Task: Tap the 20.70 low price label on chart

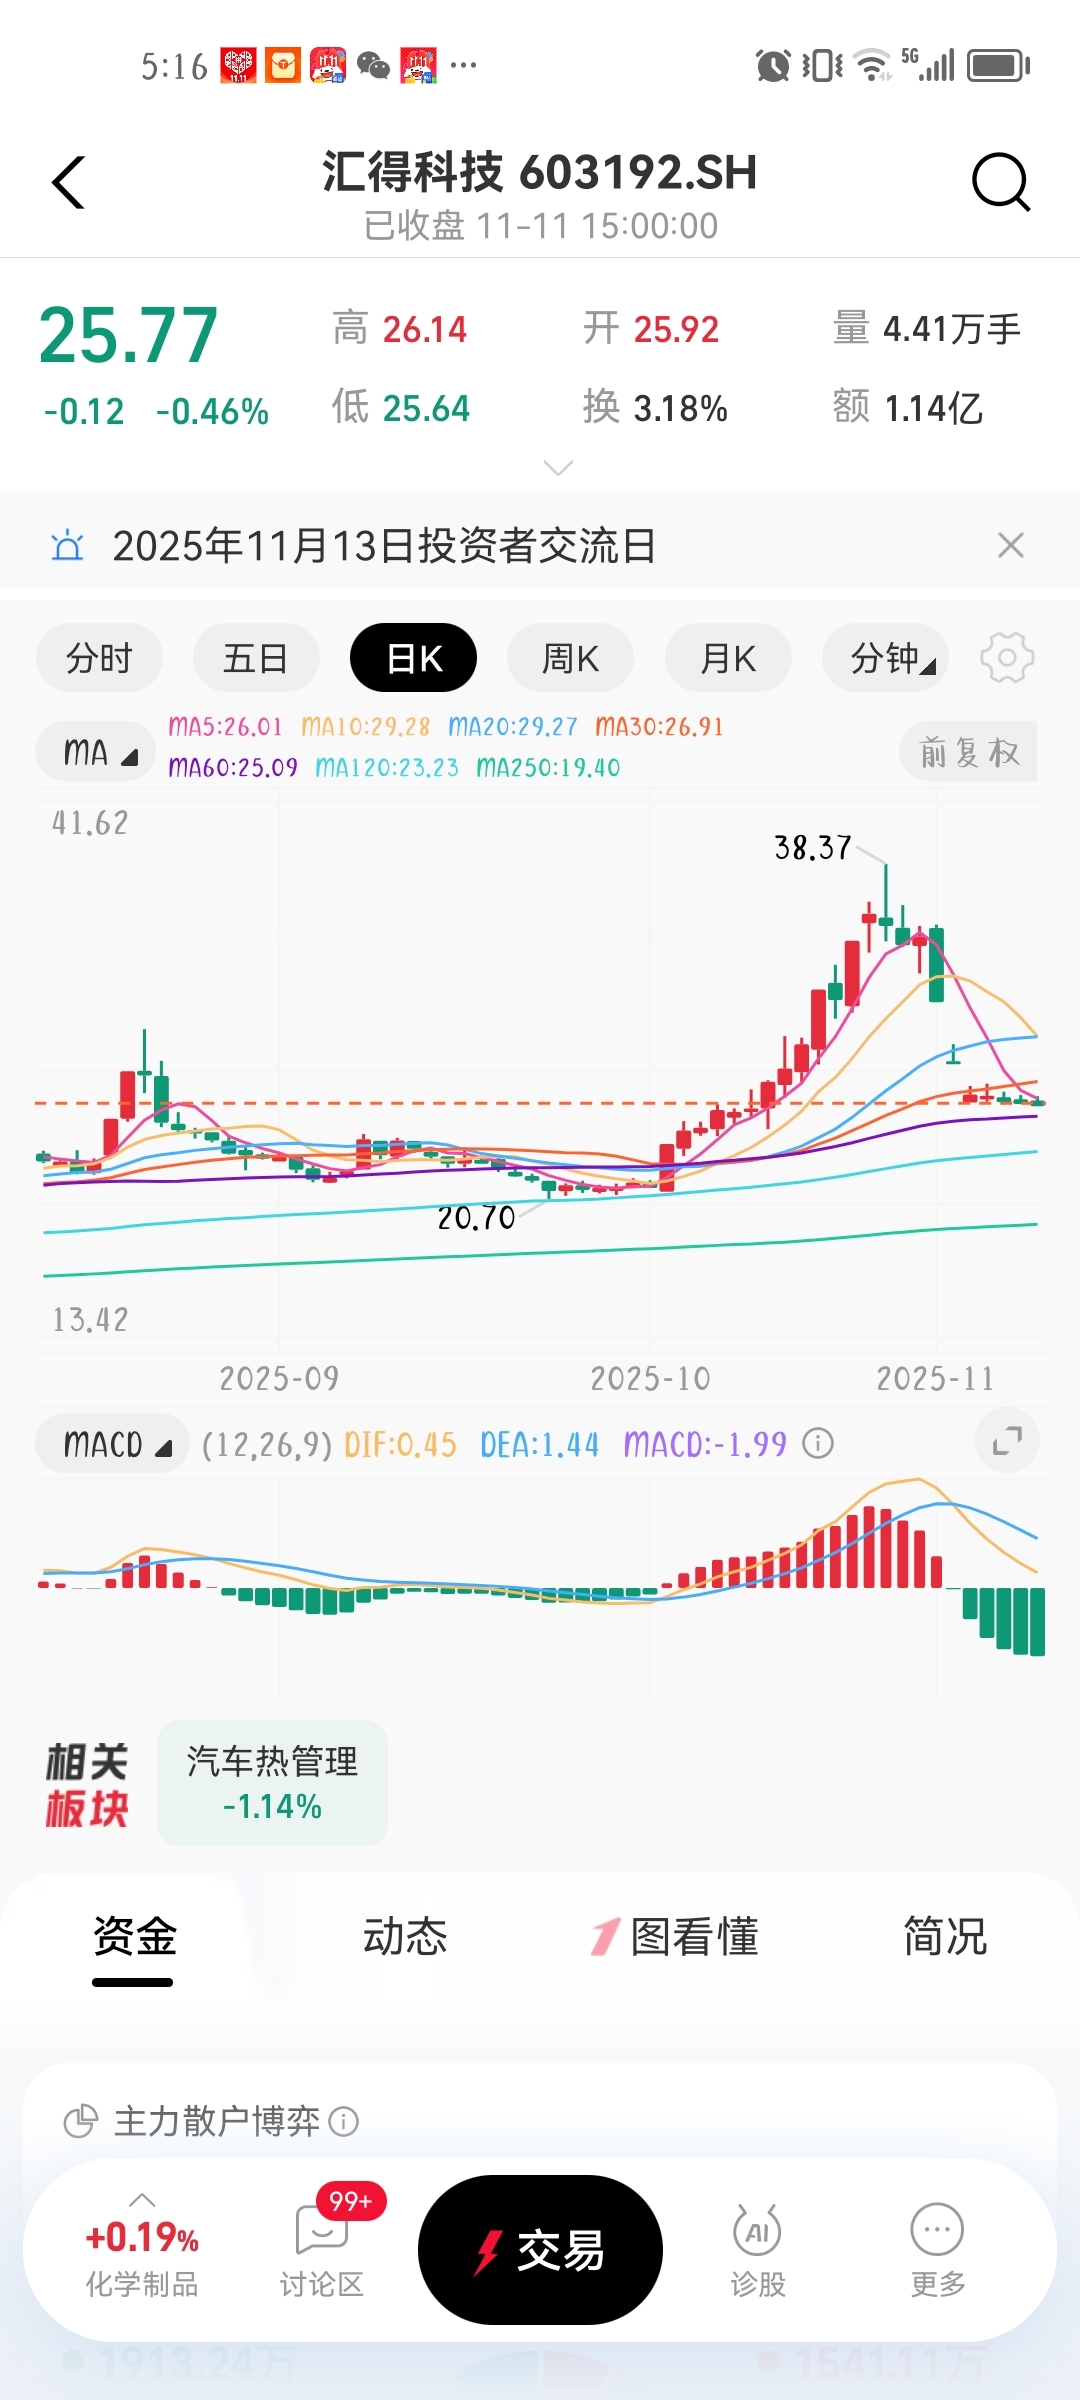Action: click(476, 1218)
